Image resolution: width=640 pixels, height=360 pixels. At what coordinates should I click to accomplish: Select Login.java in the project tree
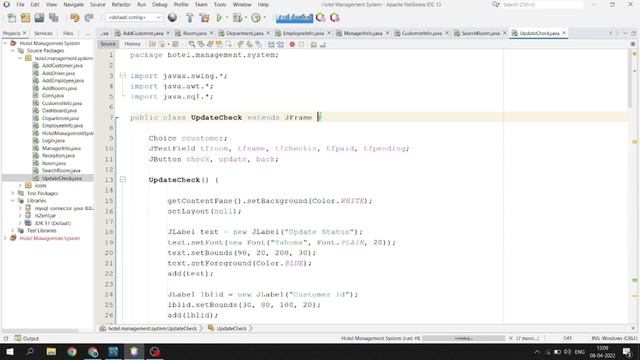[53, 140]
